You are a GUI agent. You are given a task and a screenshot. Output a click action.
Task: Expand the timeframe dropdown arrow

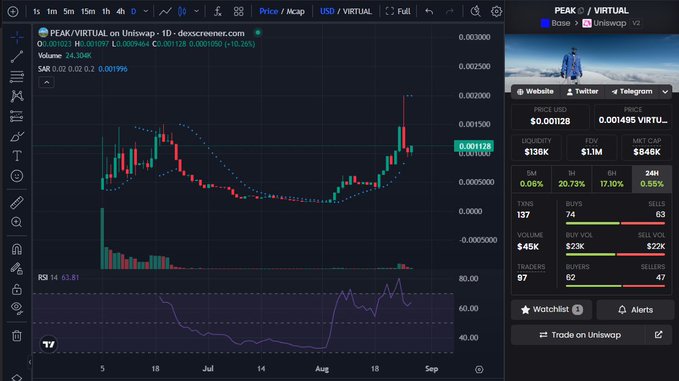coord(146,12)
